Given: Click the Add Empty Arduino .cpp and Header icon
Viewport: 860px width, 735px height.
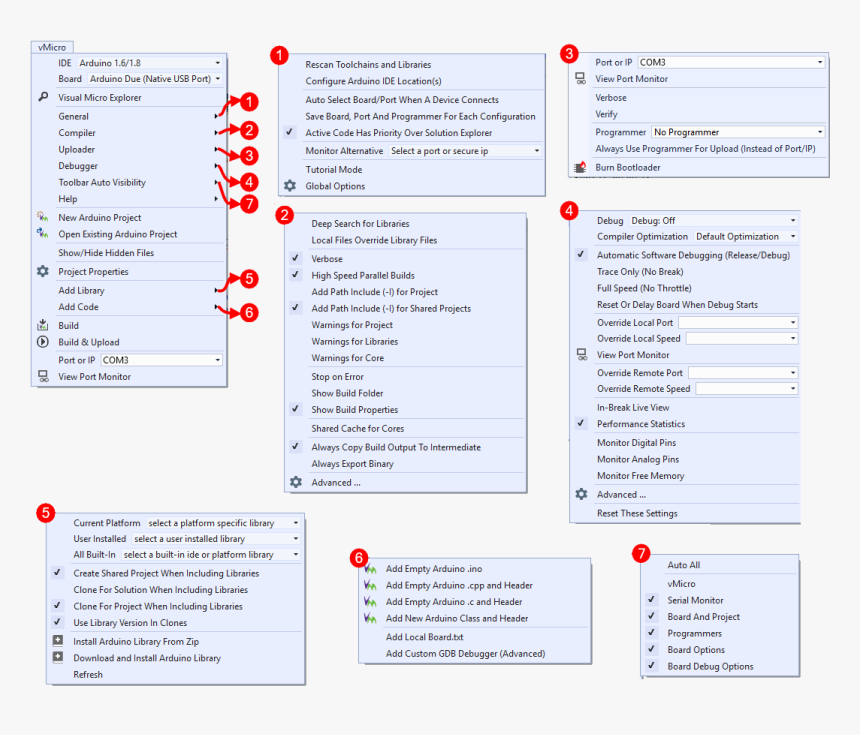Looking at the screenshot, I should (371, 585).
